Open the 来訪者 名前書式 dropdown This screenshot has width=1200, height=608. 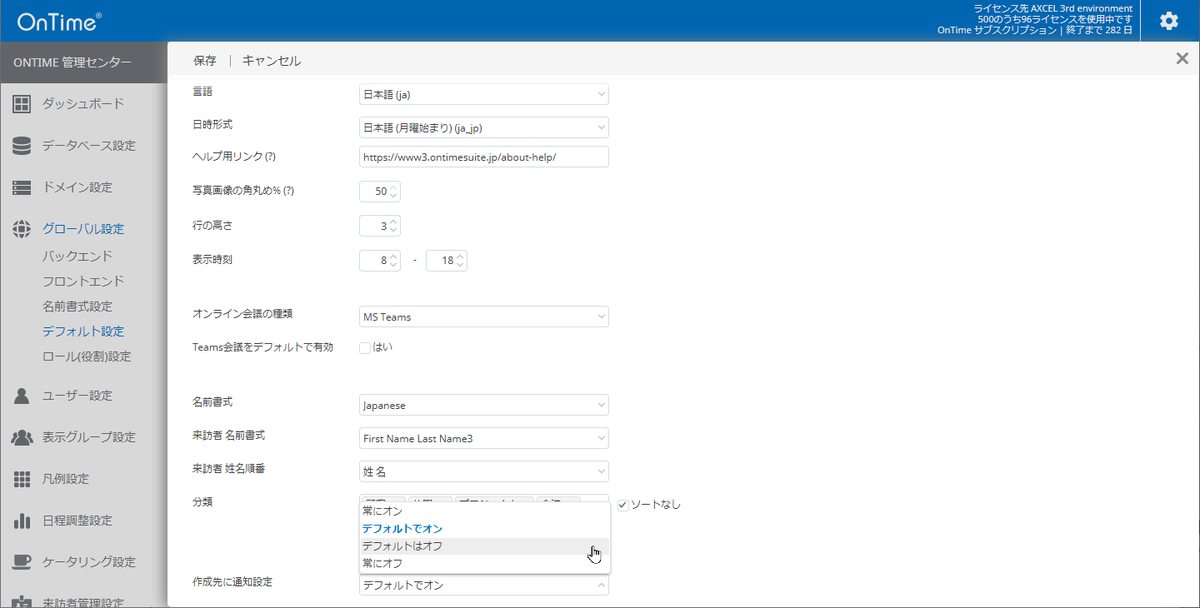484,438
